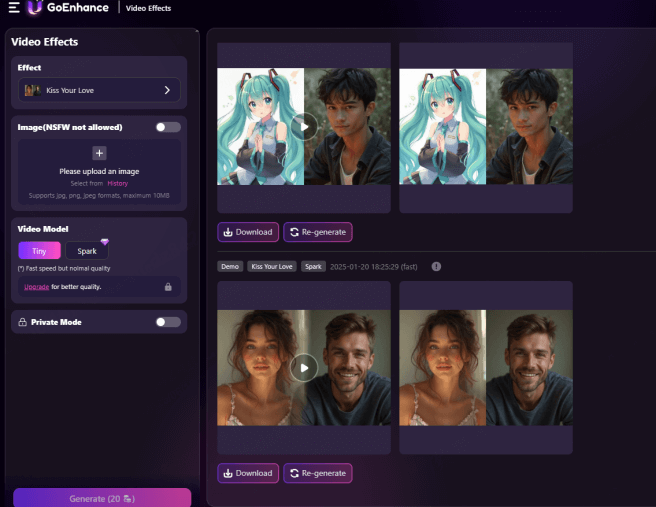Open the anime source image thumbnail
Viewport: 656px width, 507px height.
[486, 127]
